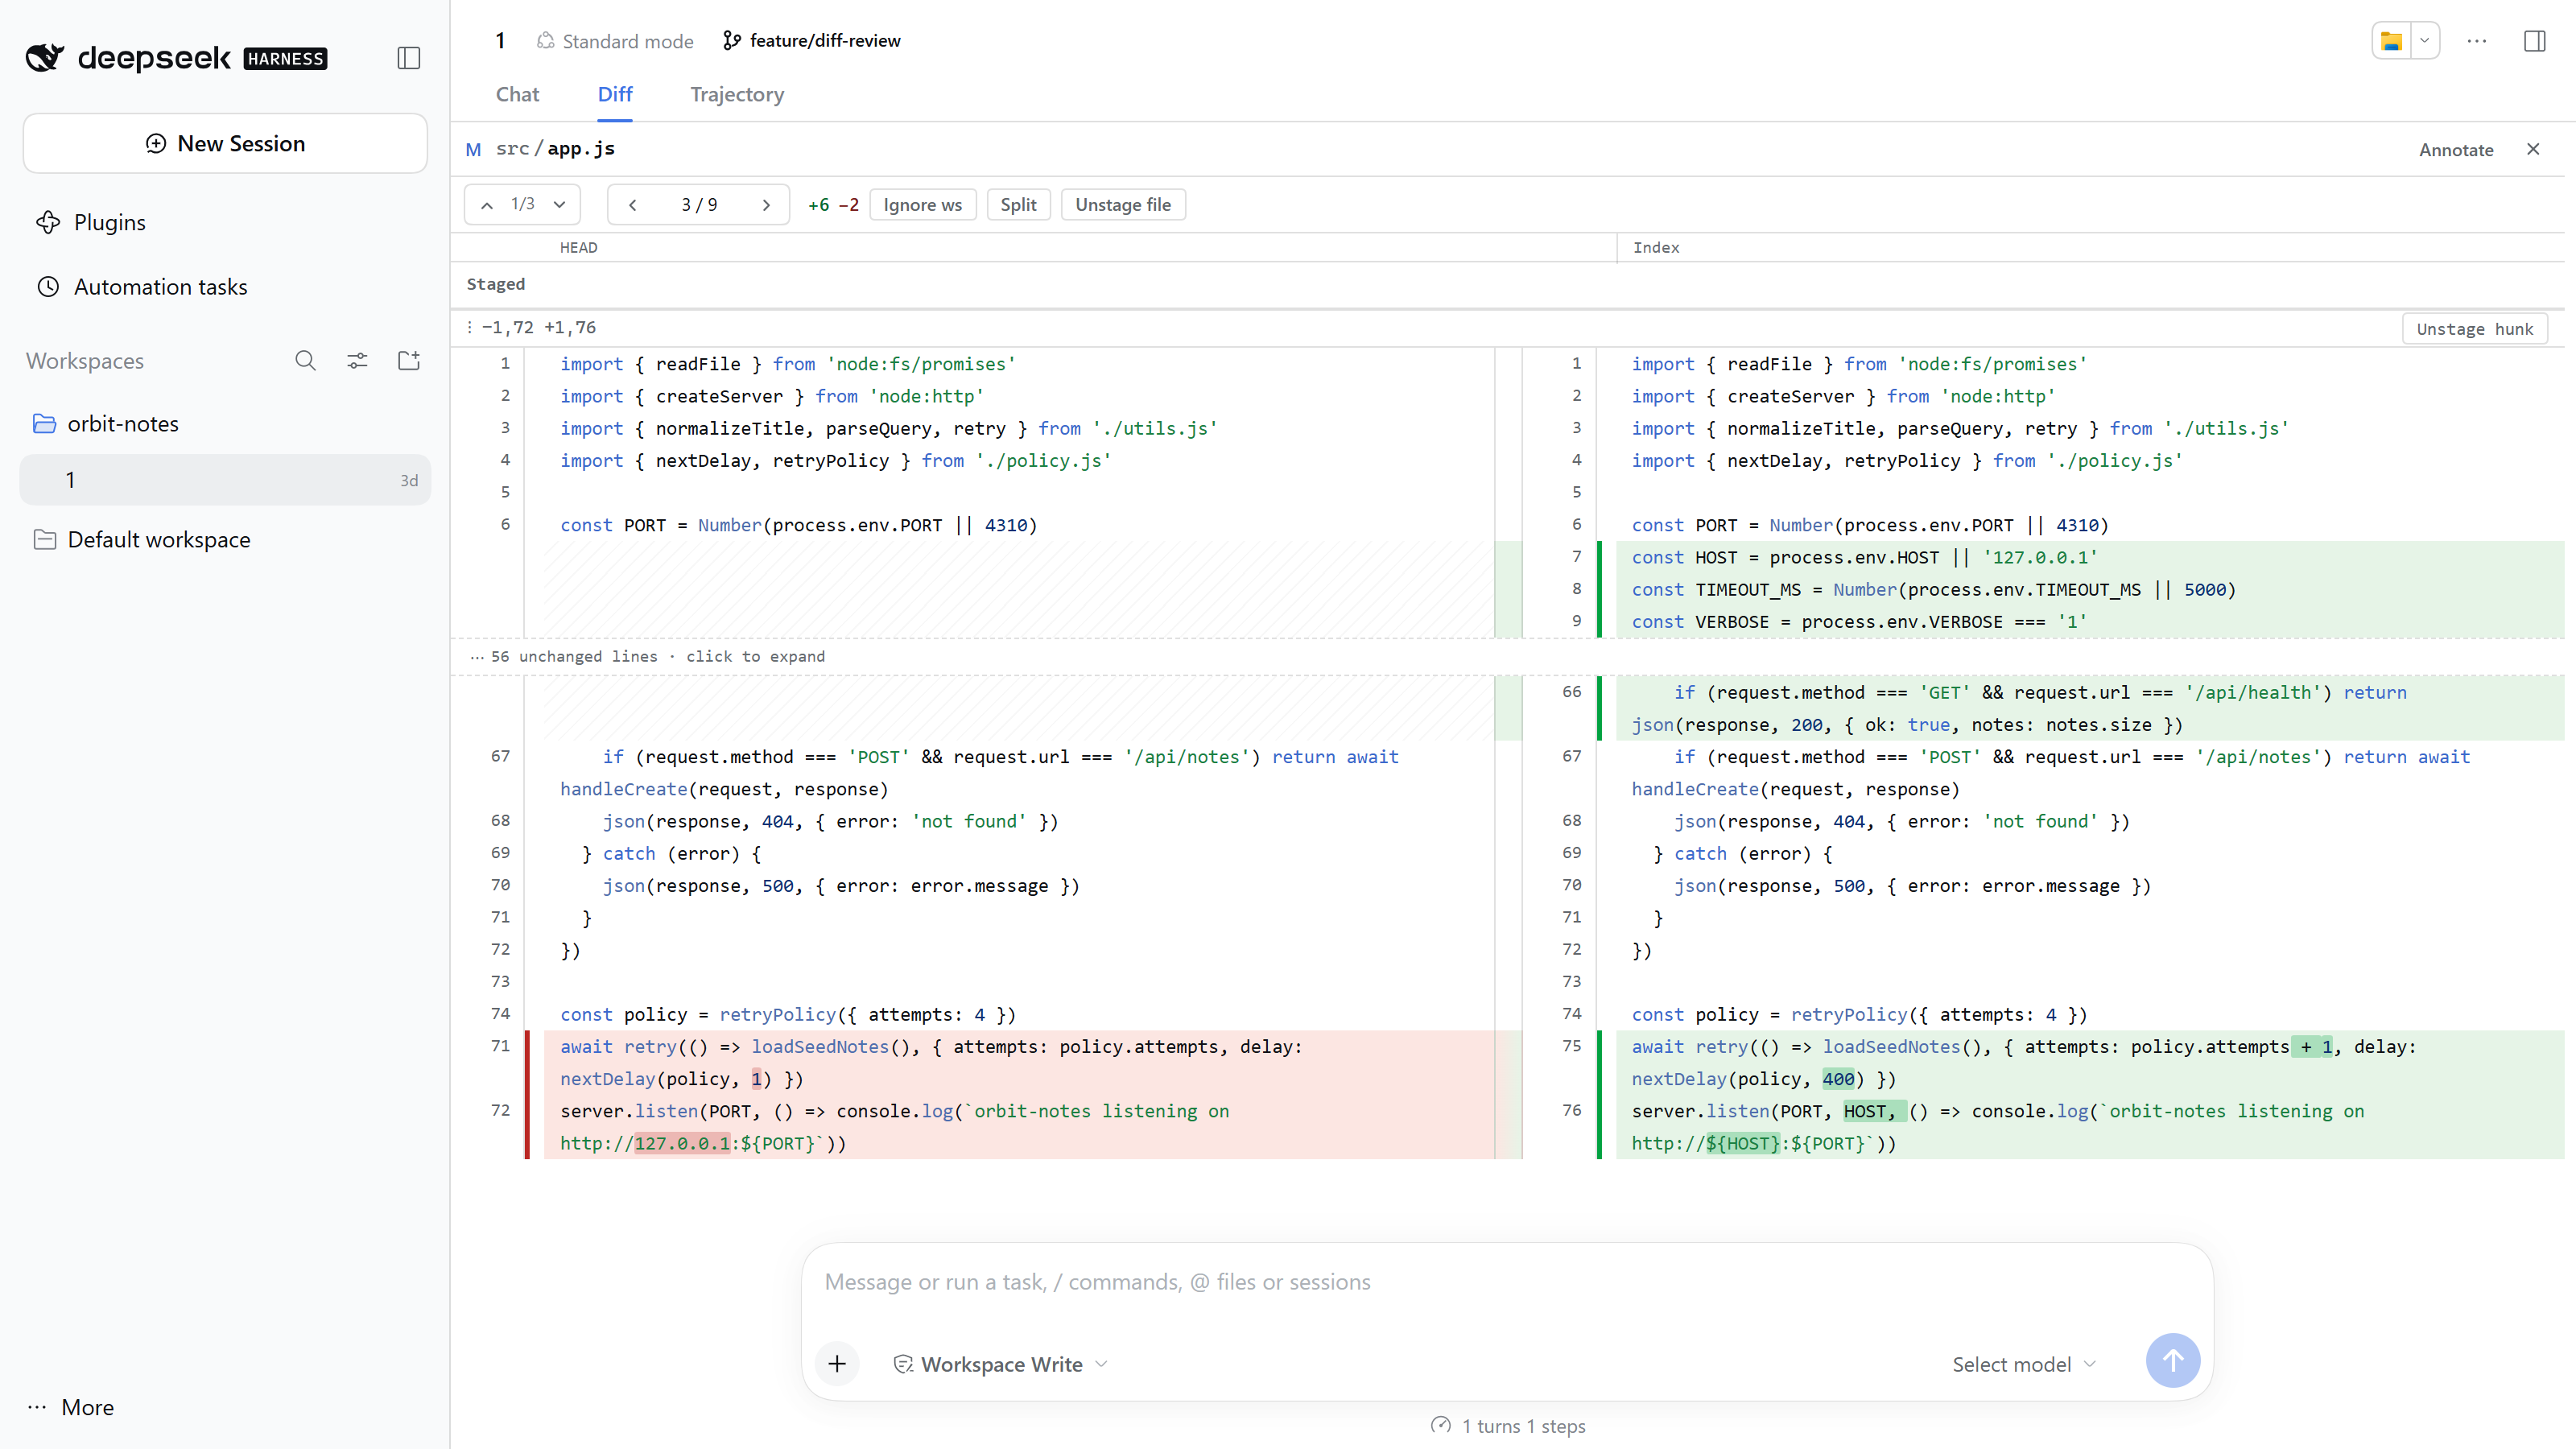Click Annotate for app.js
This screenshot has width=2576, height=1449.
pyautogui.click(x=2456, y=150)
